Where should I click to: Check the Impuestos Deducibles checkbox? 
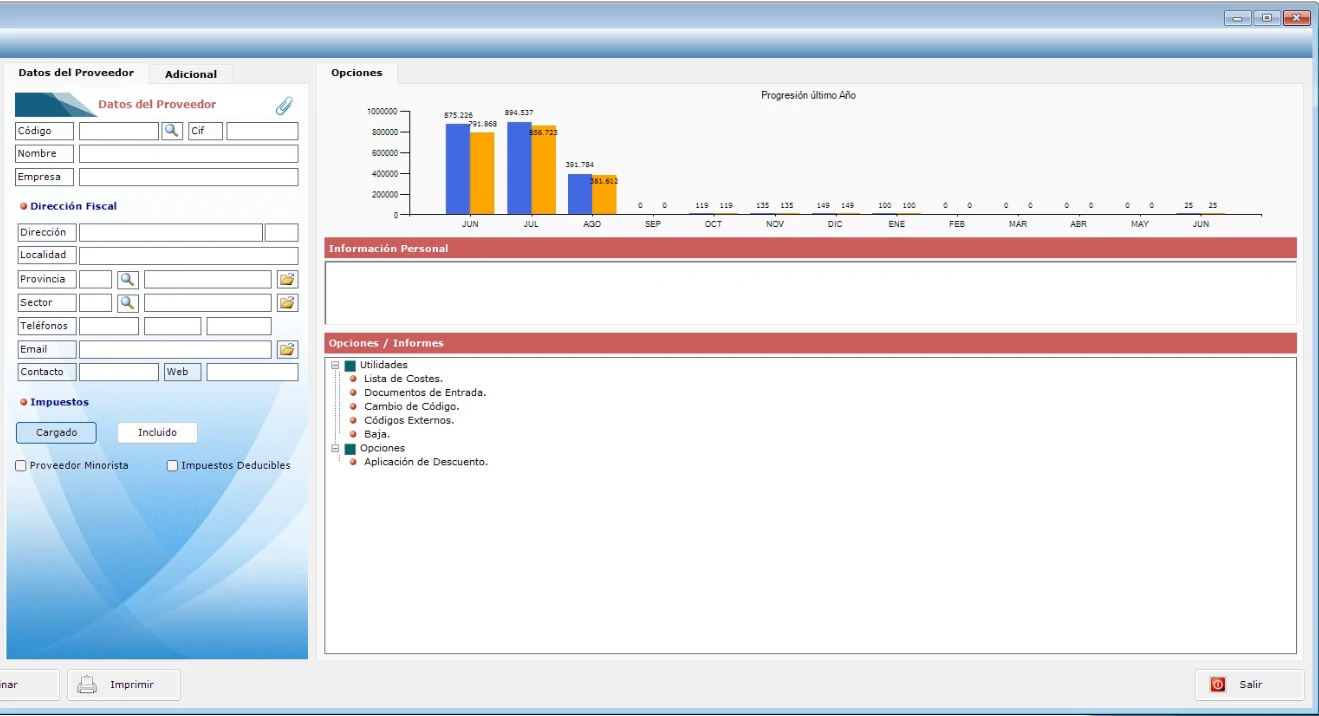click(172, 466)
